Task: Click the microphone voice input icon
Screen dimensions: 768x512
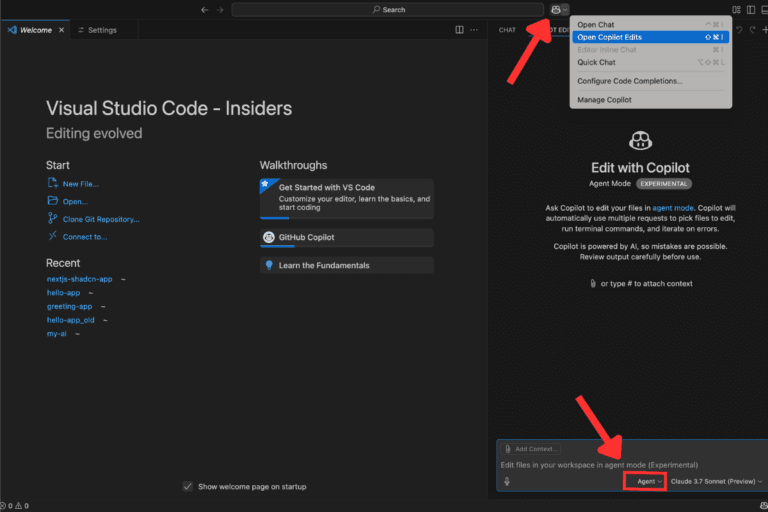Action: 507,481
